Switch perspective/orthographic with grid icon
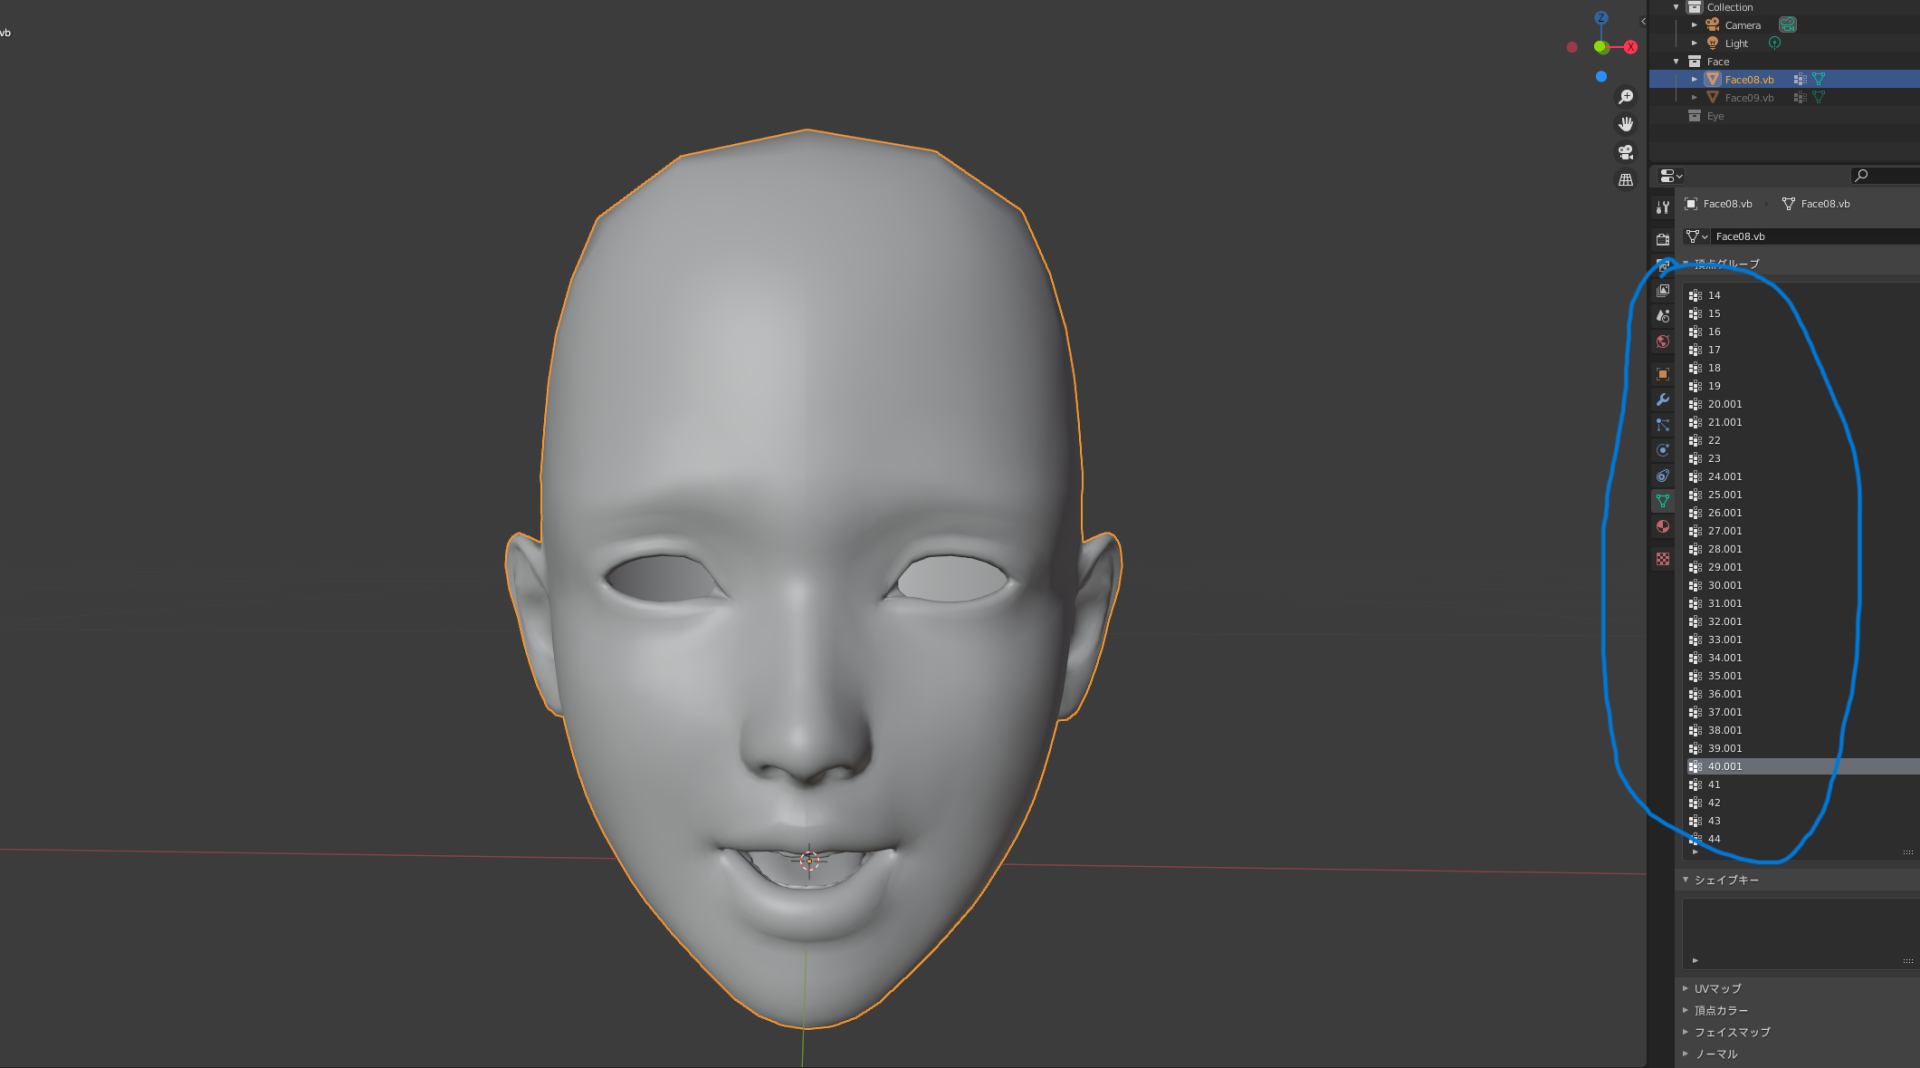1920x1068 pixels. click(1626, 180)
